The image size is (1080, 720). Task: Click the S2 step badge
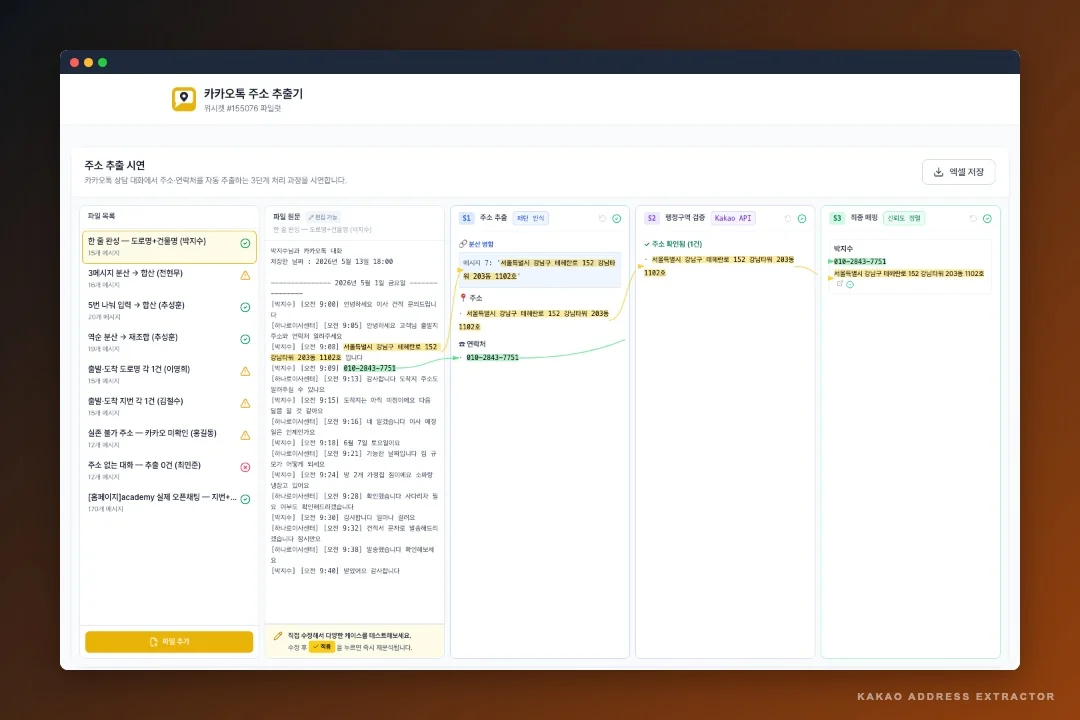click(652, 218)
